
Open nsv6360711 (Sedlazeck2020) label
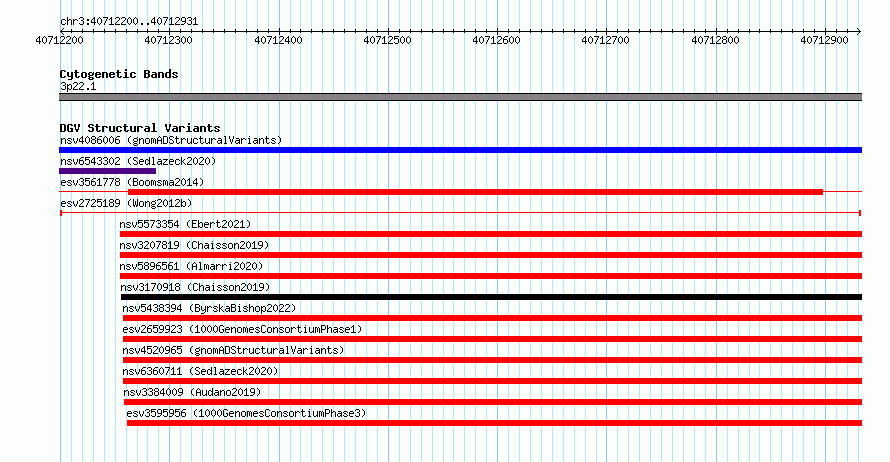[x=200, y=371]
